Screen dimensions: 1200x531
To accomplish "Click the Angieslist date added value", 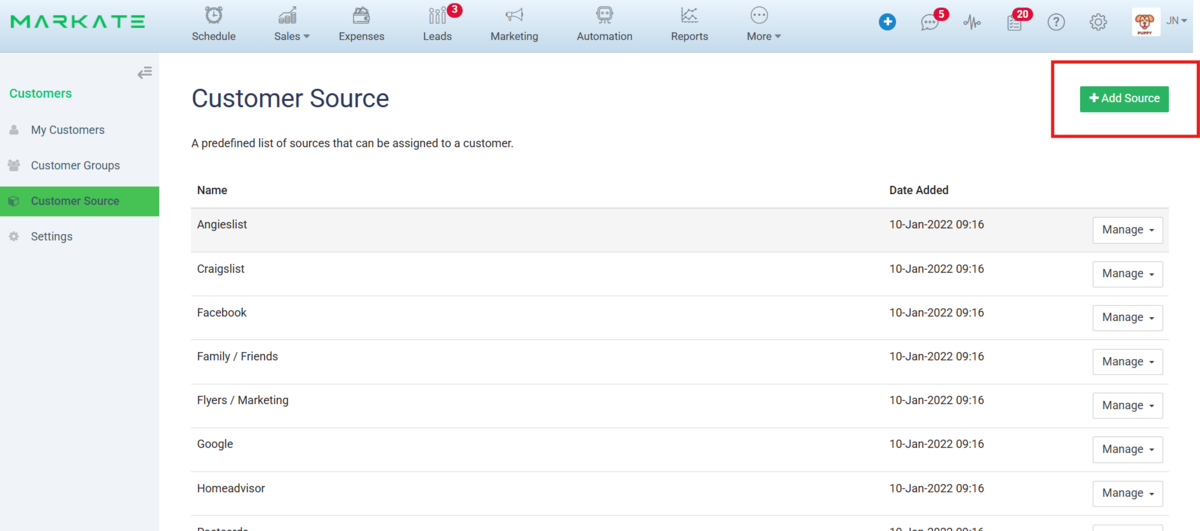I will click(937, 225).
